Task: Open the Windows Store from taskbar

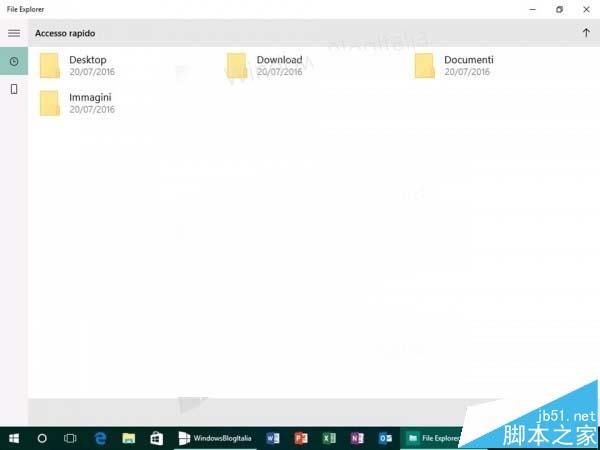Action: tap(157, 438)
